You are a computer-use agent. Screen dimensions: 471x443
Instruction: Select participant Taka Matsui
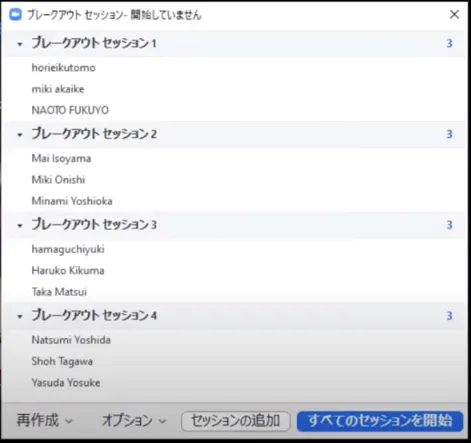59,292
